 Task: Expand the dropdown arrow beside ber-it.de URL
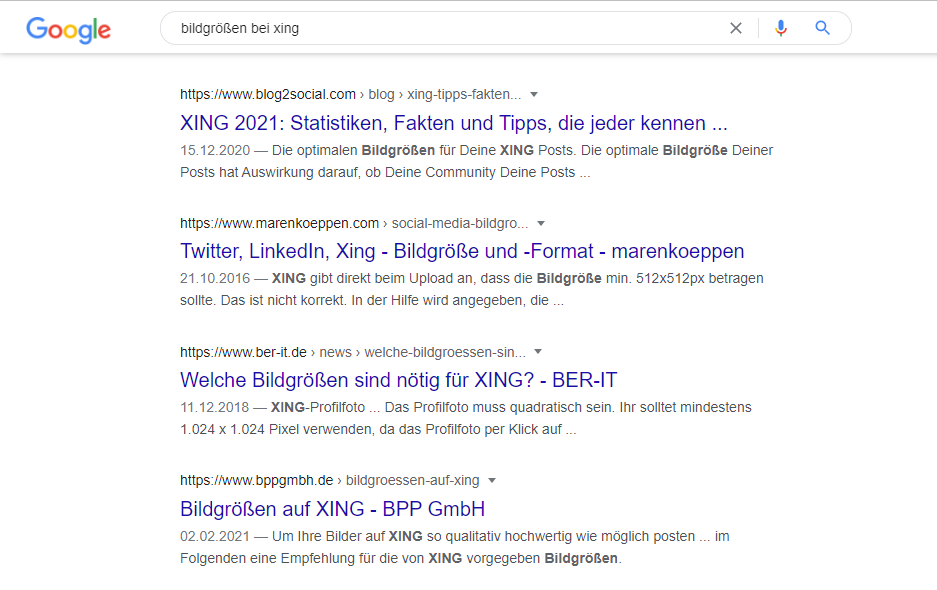[x=538, y=352]
